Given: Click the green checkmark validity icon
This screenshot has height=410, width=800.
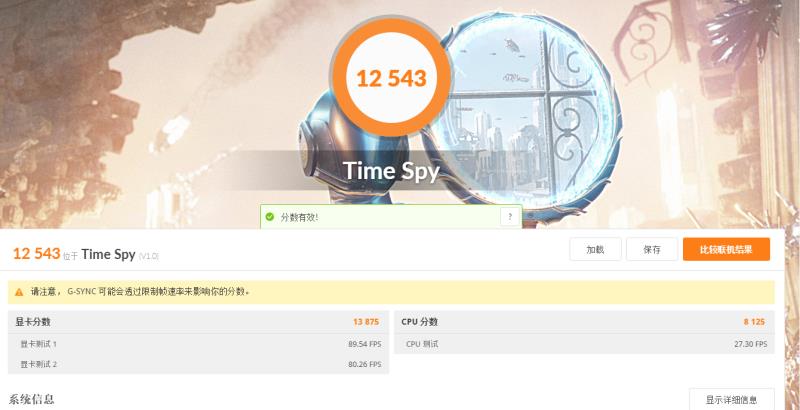Looking at the screenshot, I should pos(269,217).
